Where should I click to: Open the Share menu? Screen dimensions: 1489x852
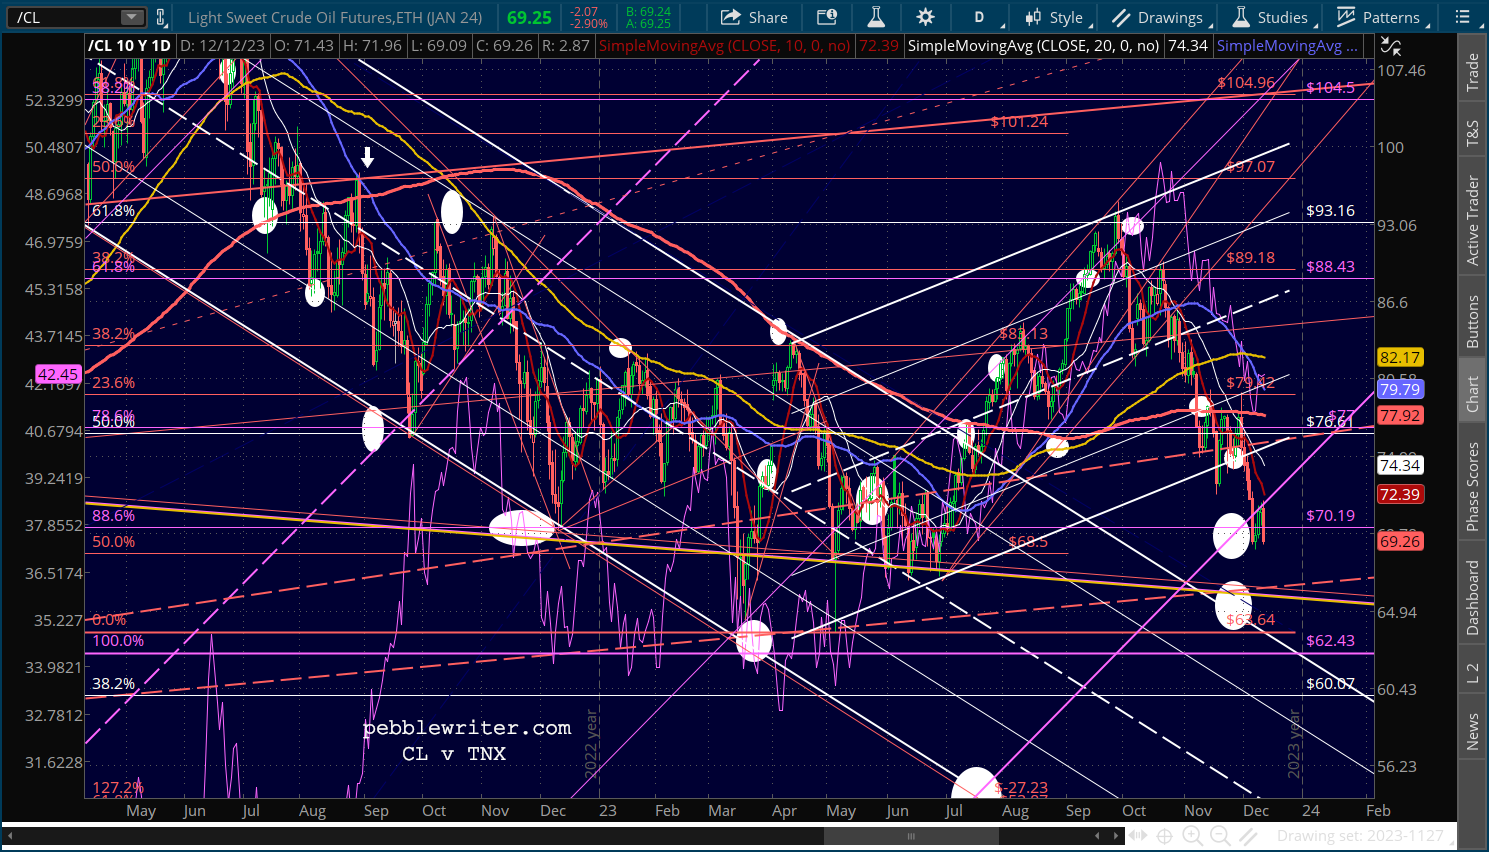coord(754,17)
